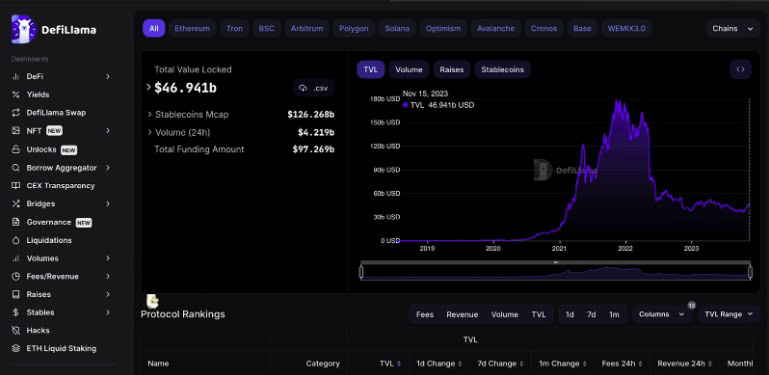This screenshot has height=375, width=769.
Task: Open the Liquidations droplet icon
Action: pyautogui.click(x=16, y=240)
